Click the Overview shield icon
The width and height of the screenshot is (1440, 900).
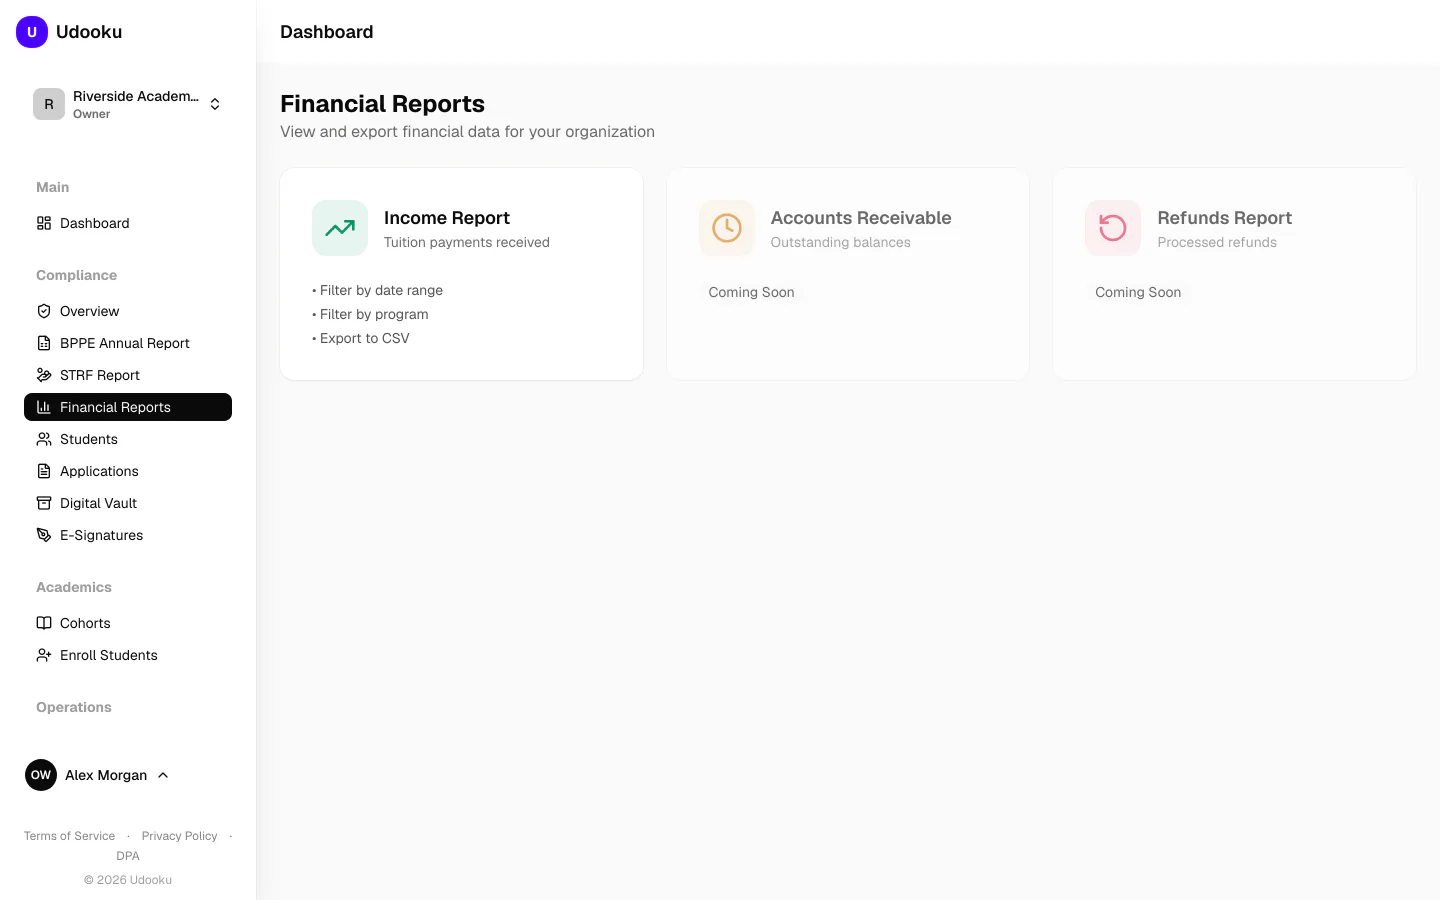click(44, 311)
